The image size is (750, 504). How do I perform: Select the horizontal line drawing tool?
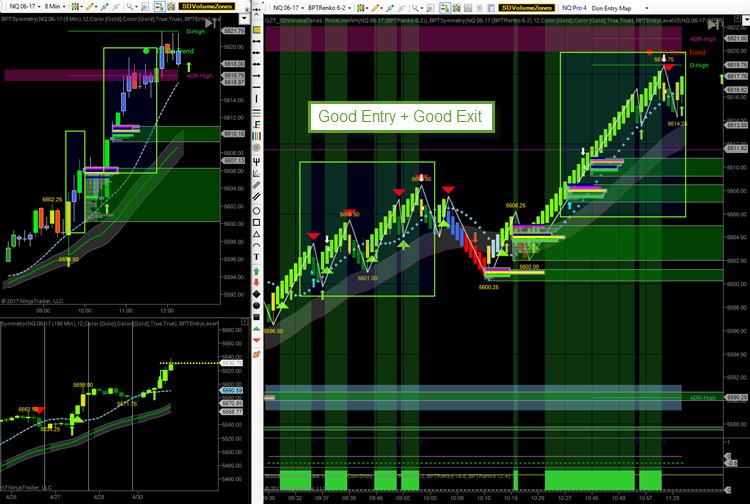(x=256, y=87)
